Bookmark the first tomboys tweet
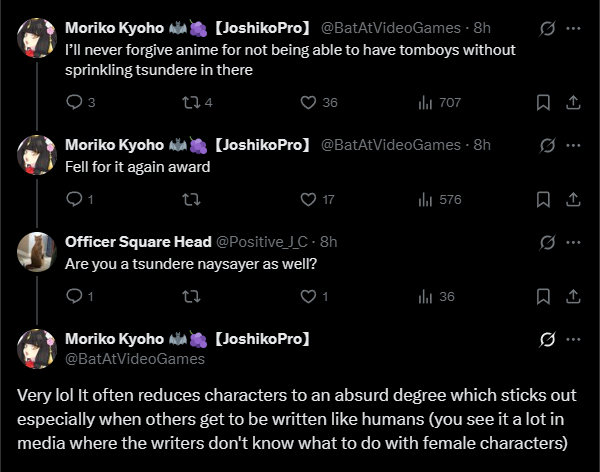The image size is (600, 472). 543,102
